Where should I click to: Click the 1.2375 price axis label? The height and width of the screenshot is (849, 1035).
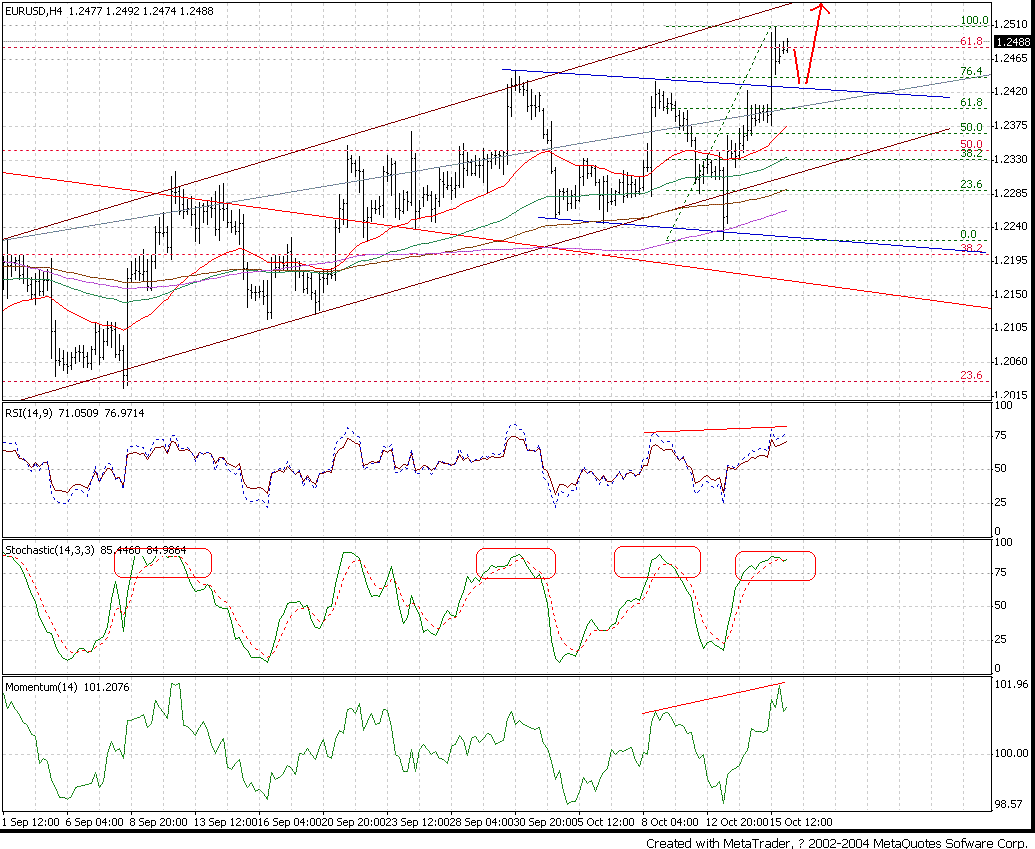coord(1013,125)
